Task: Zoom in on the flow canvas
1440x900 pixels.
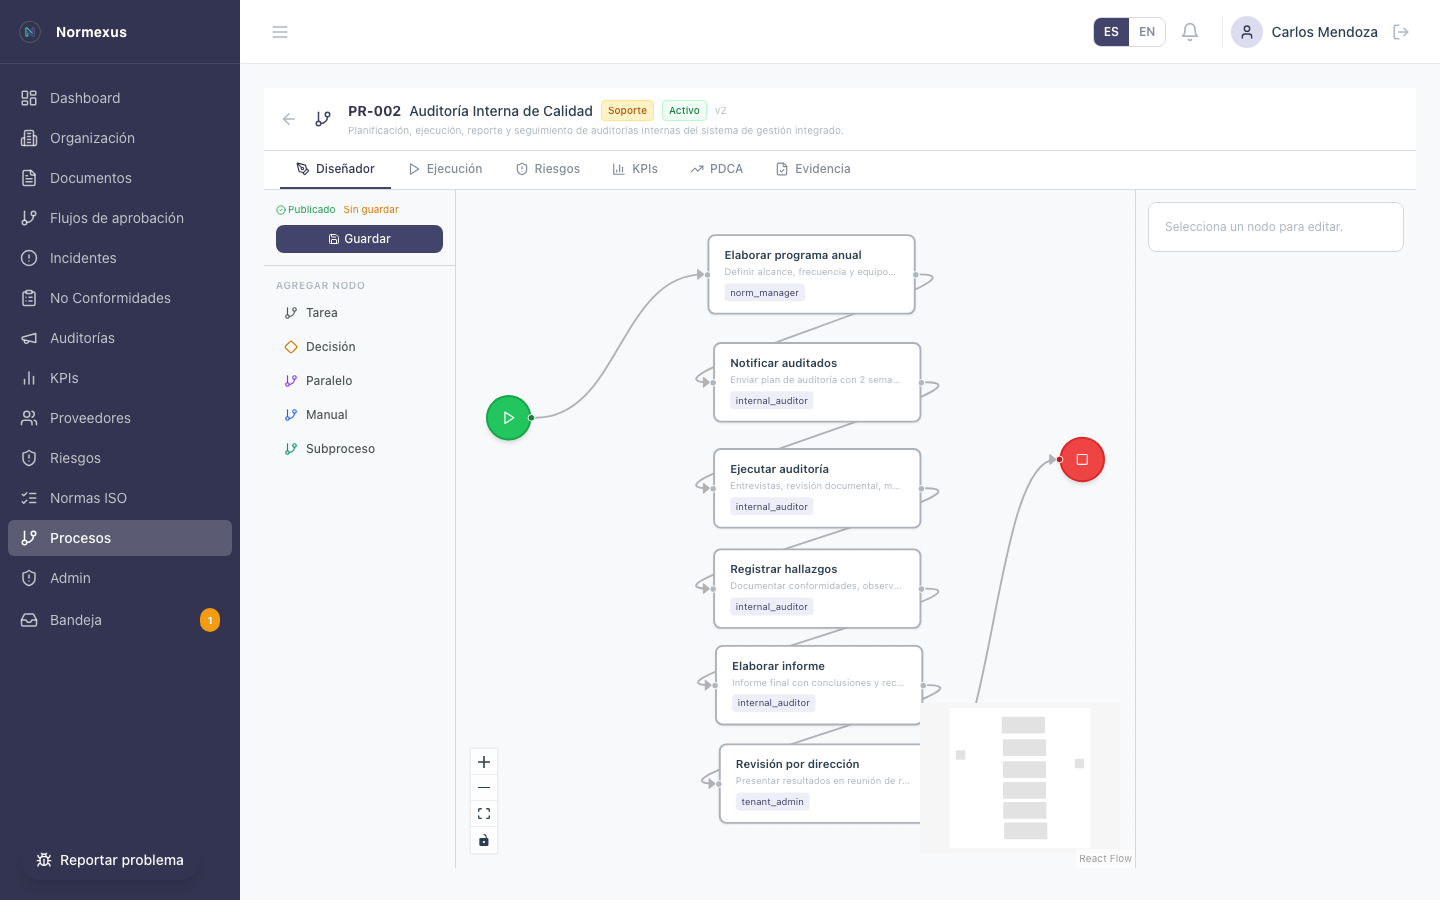Action: tap(484, 761)
